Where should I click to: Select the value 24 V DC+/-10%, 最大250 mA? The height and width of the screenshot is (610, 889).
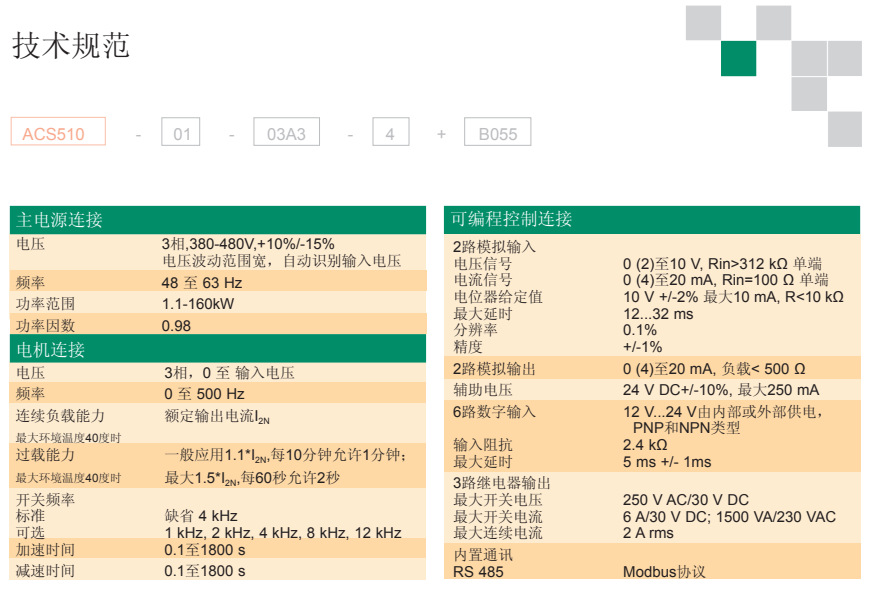pyautogui.click(x=721, y=390)
